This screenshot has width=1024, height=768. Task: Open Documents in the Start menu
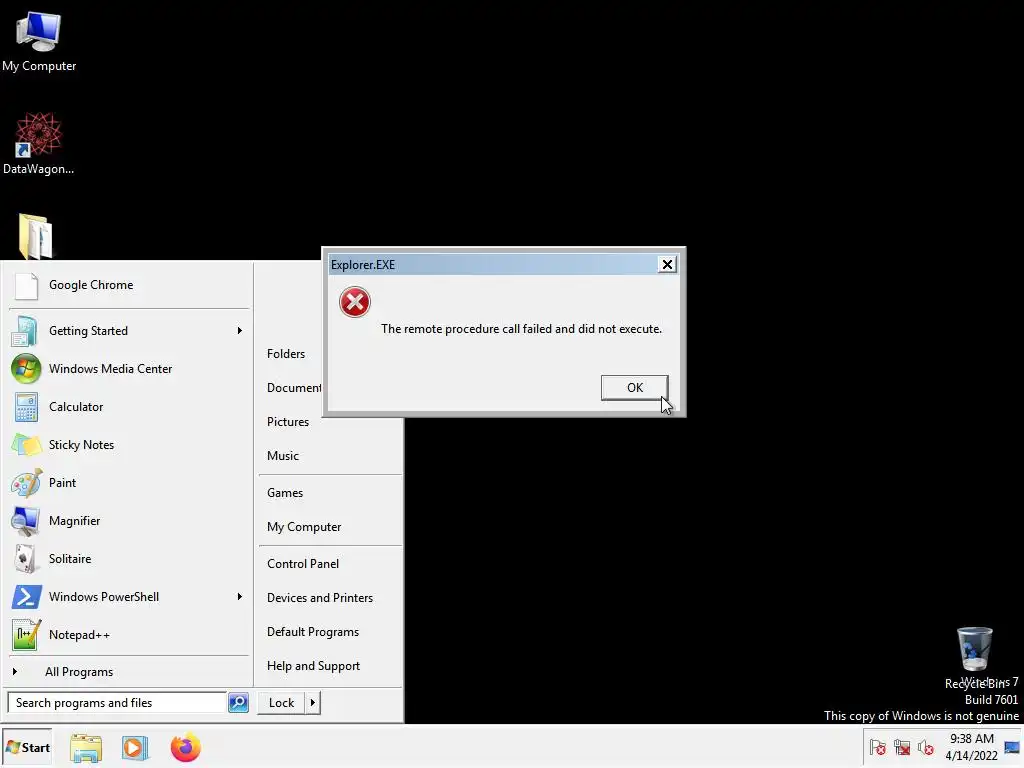click(294, 388)
